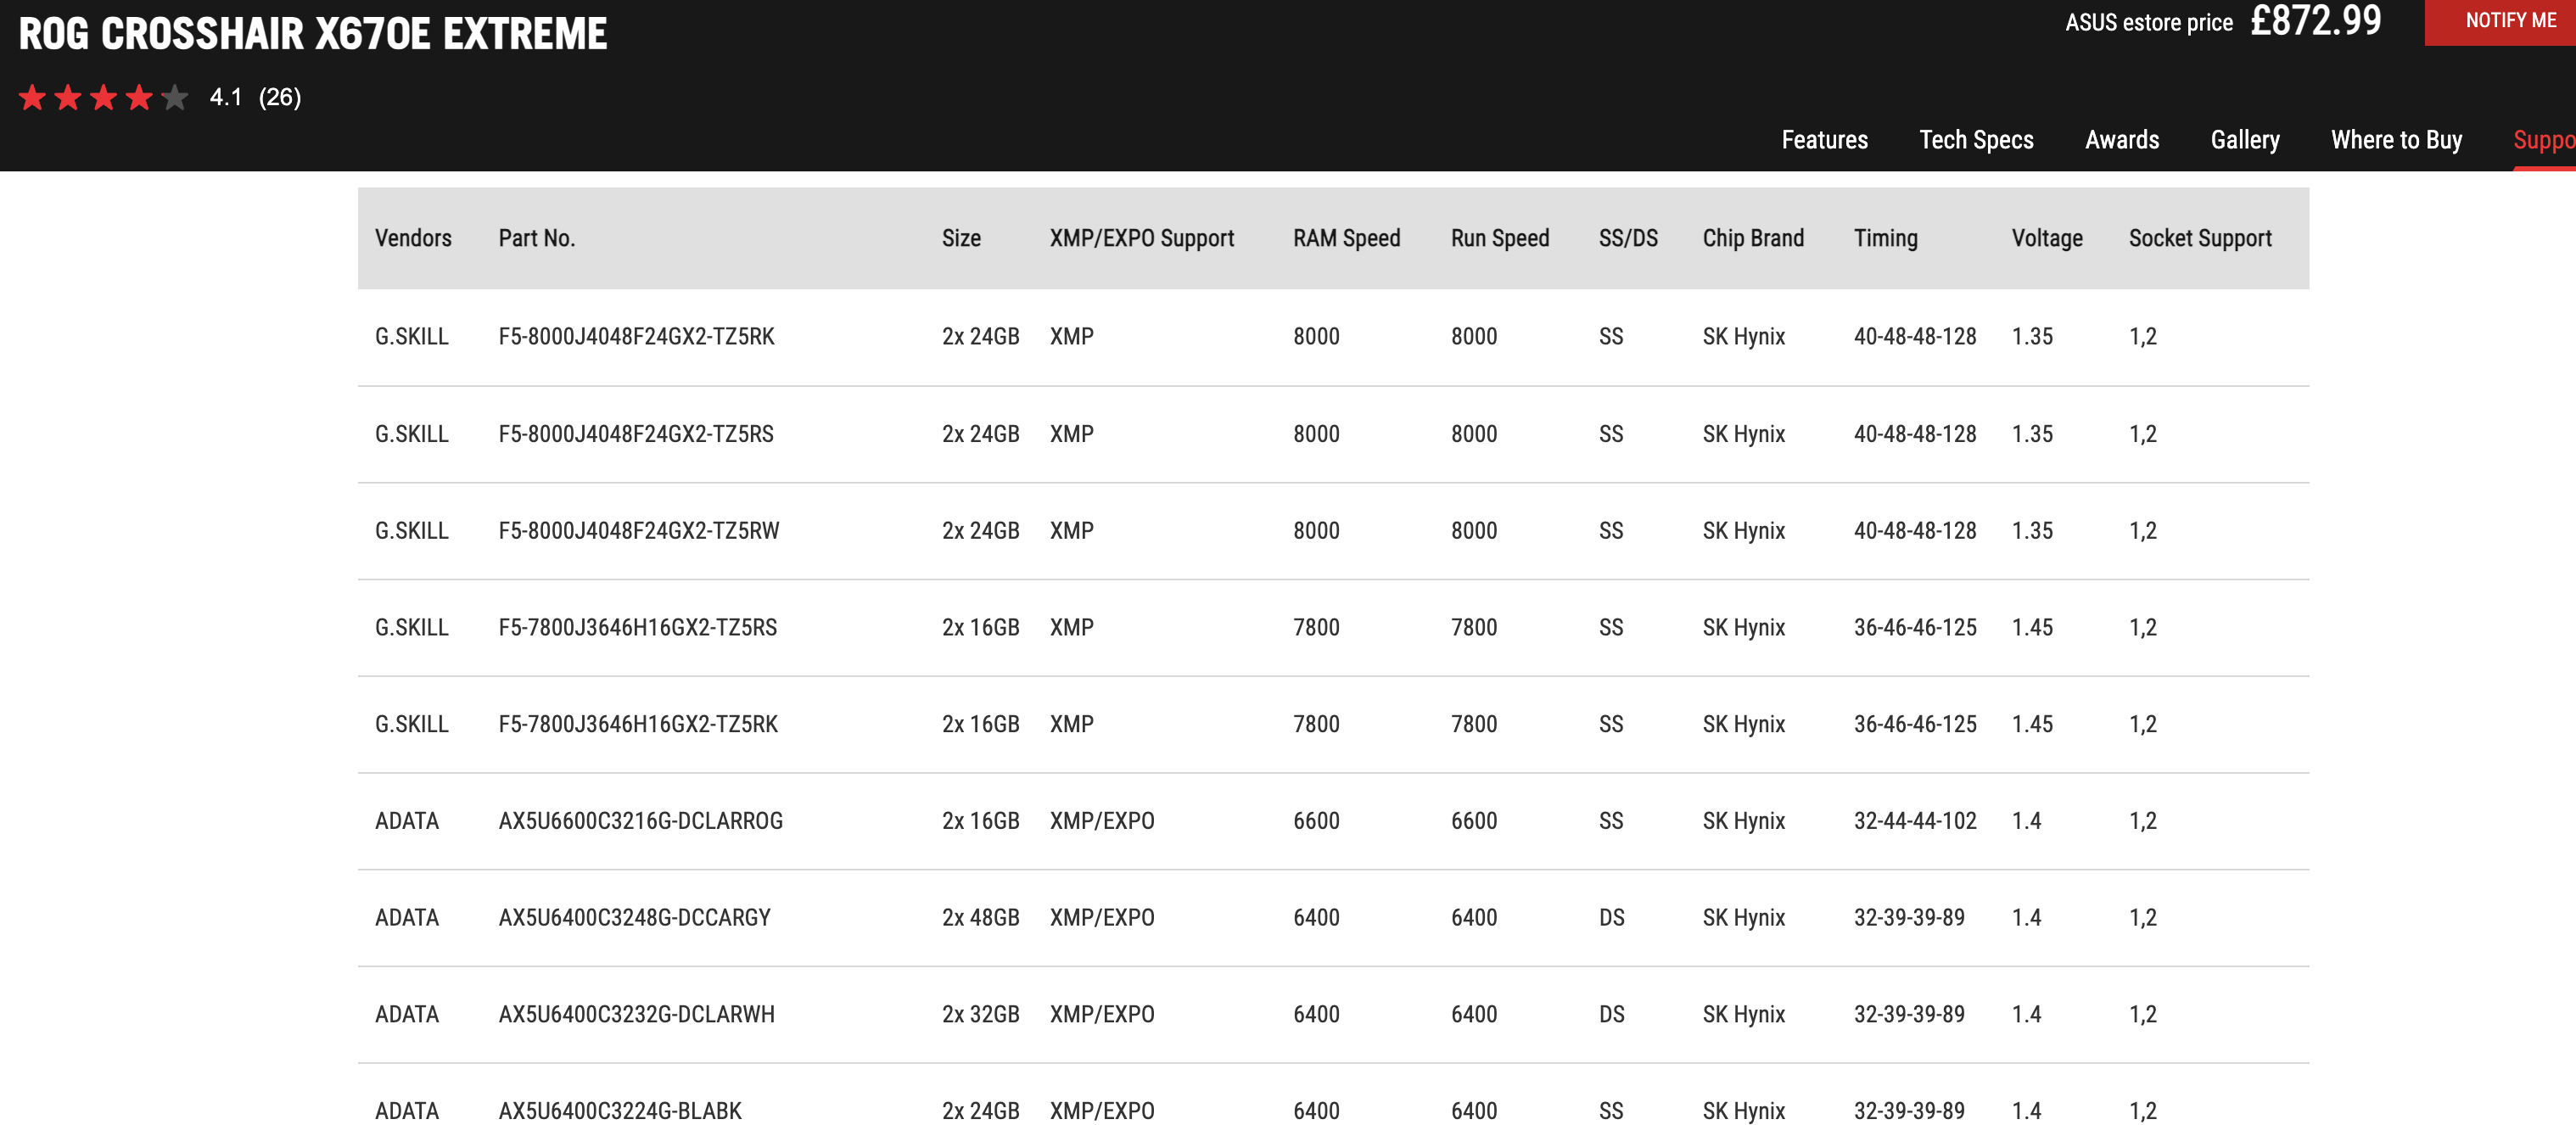Select the Support tab
The image size is (2576, 1125).
click(x=2544, y=140)
